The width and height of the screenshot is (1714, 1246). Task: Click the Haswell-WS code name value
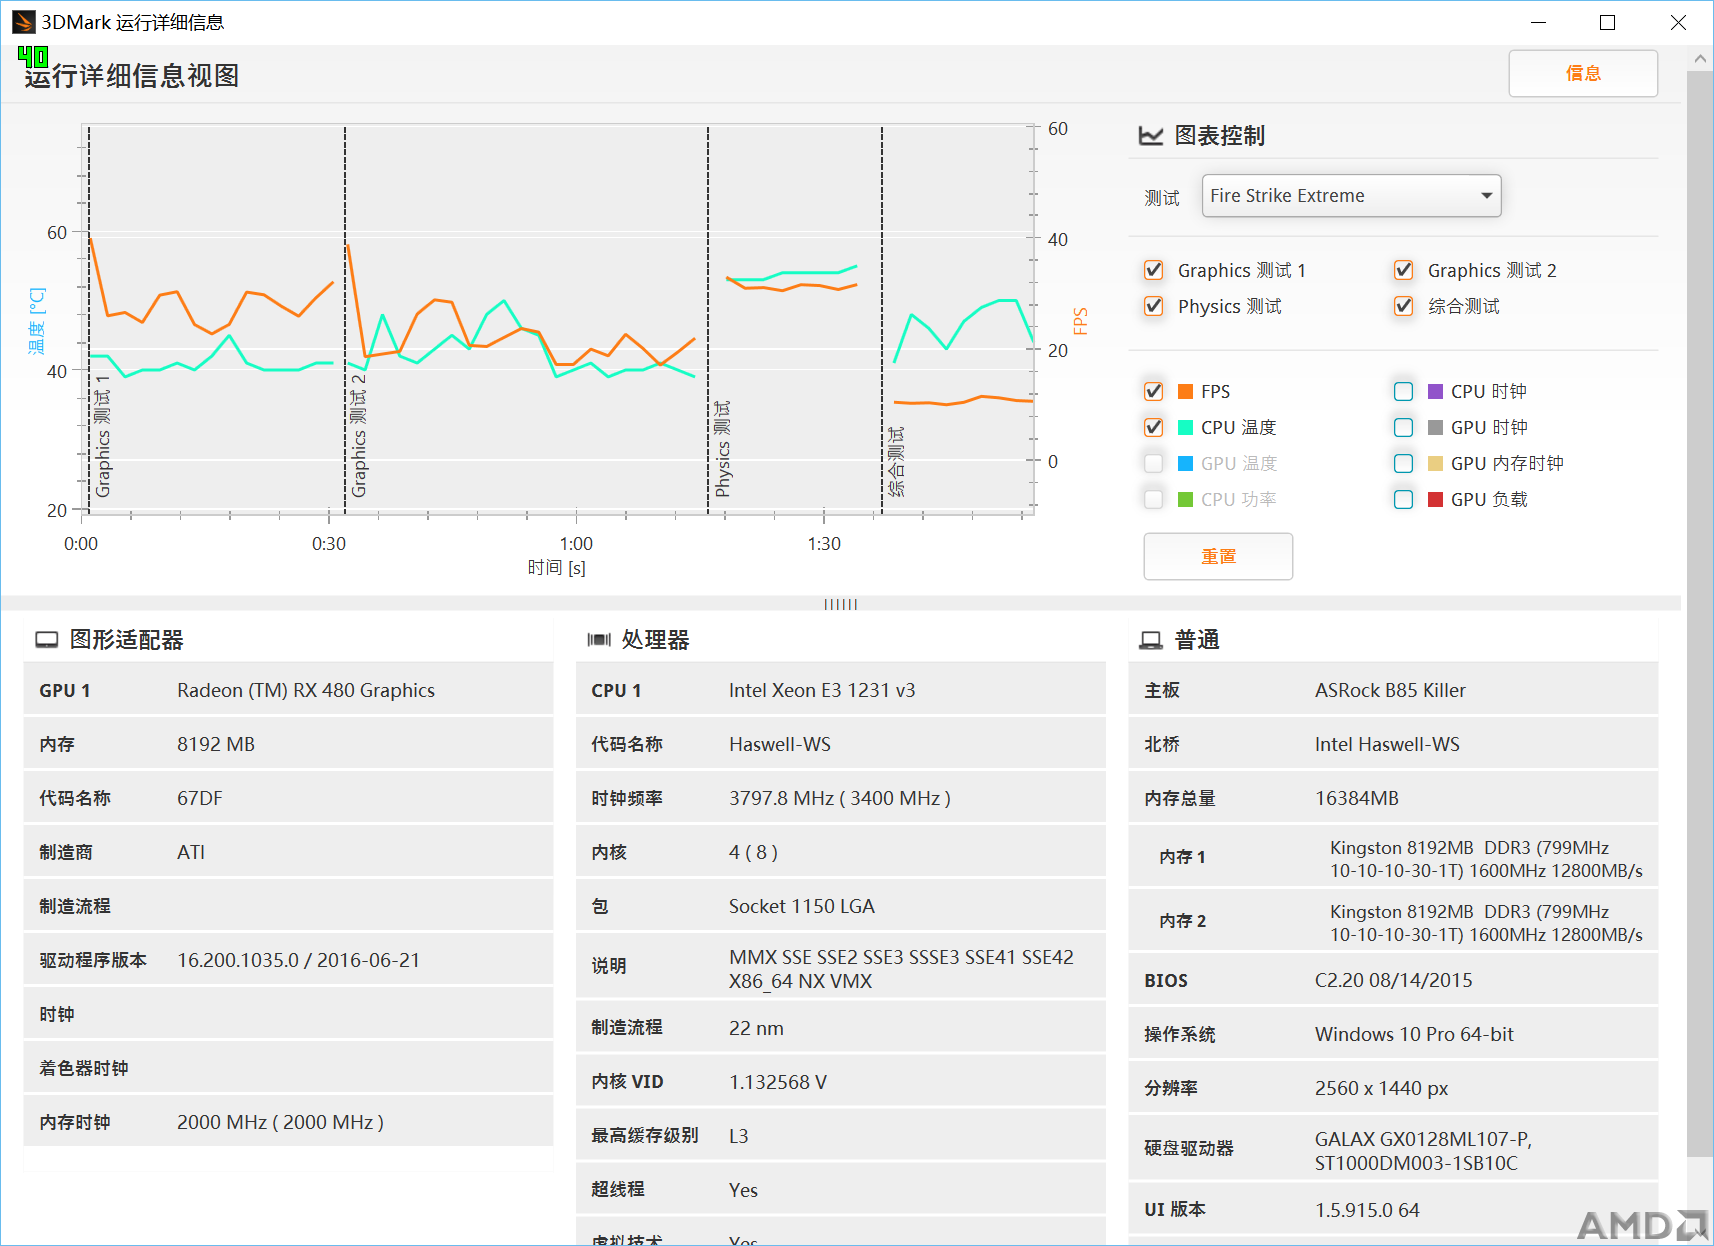780,745
